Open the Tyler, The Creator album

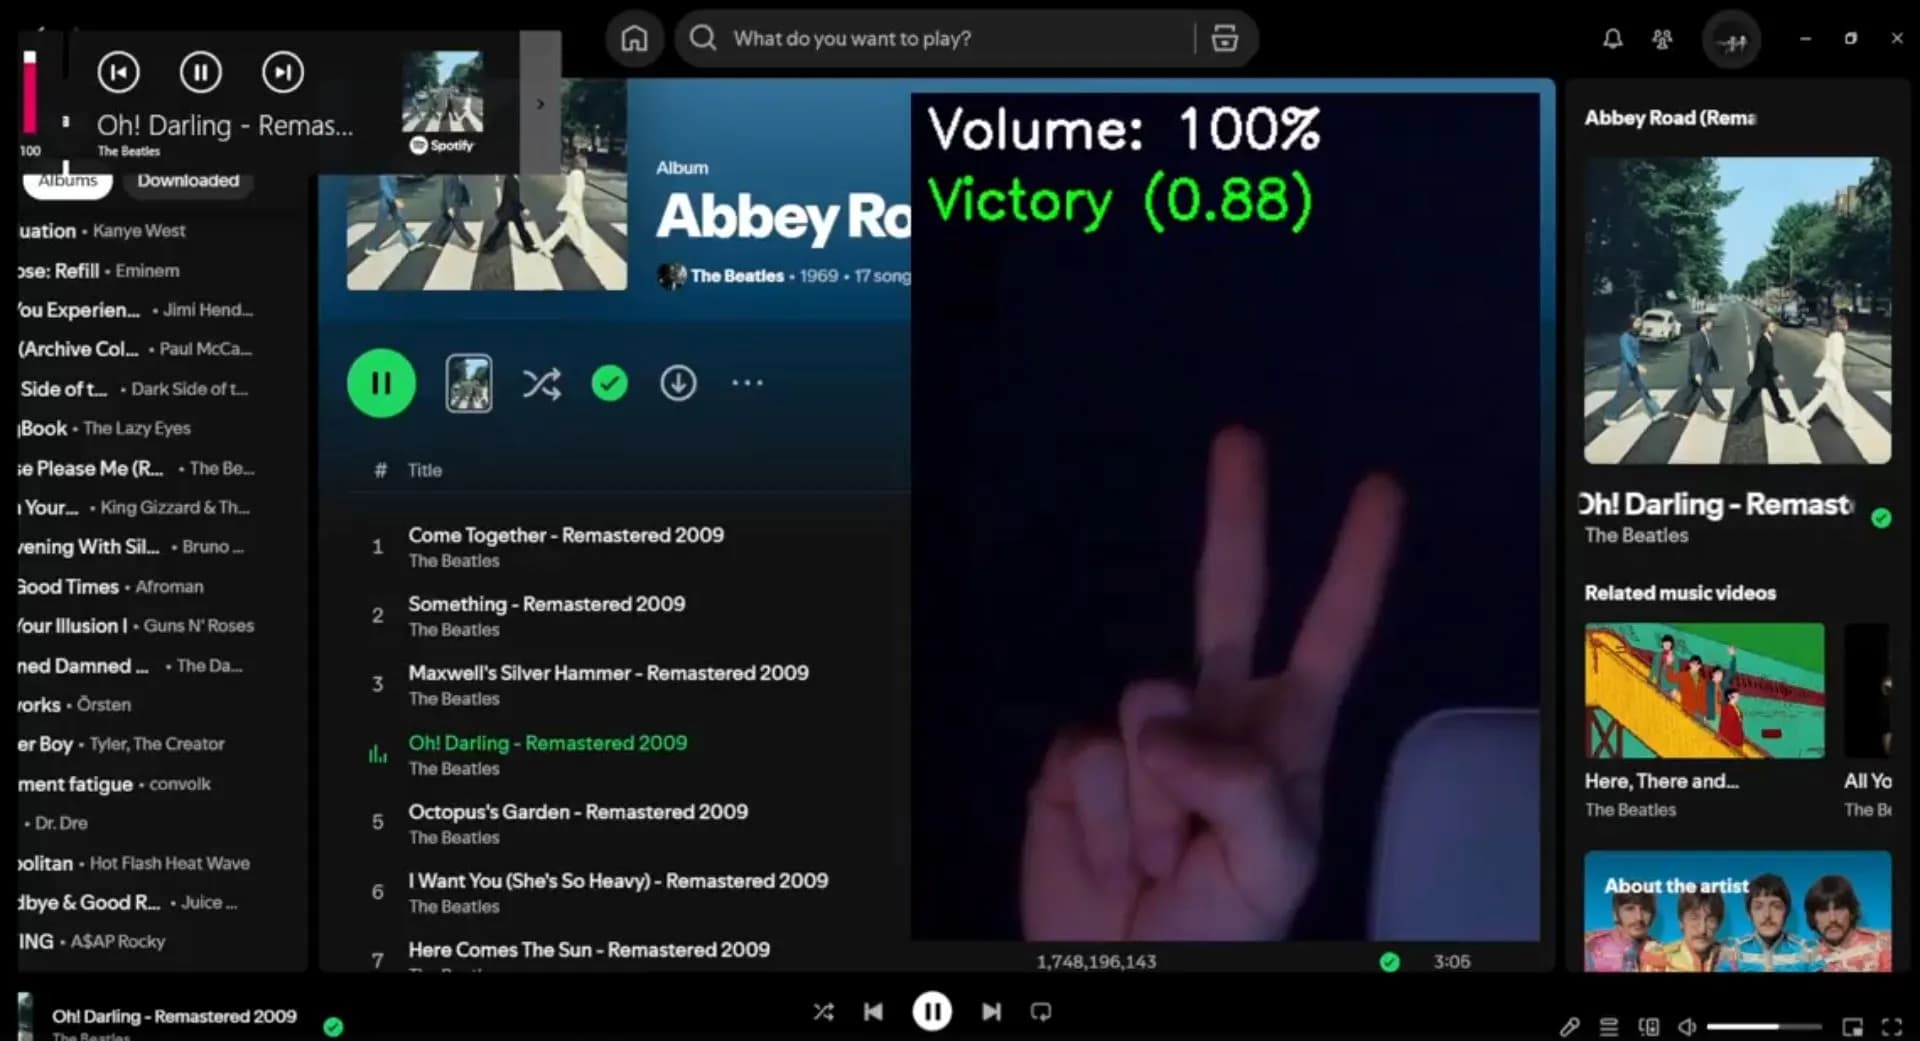[135, 744]
